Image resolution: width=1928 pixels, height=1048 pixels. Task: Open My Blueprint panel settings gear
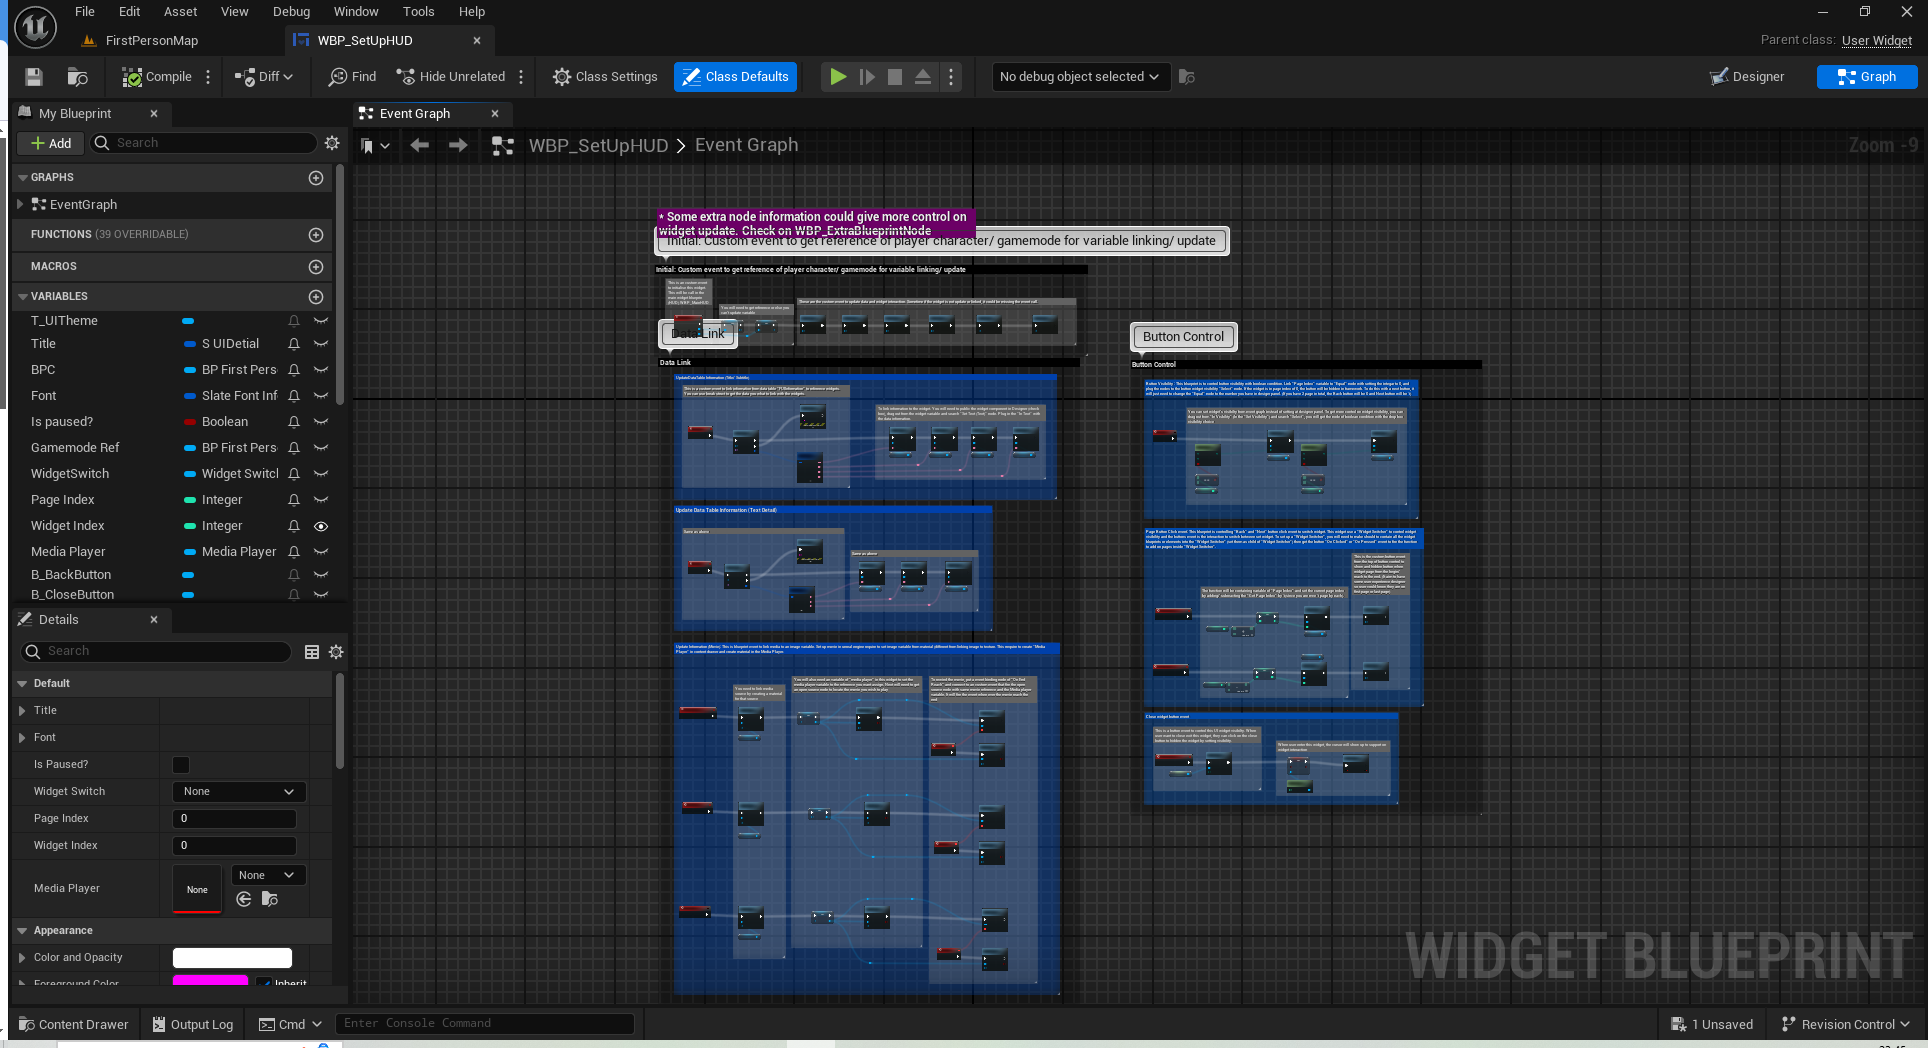click(332, 143)
